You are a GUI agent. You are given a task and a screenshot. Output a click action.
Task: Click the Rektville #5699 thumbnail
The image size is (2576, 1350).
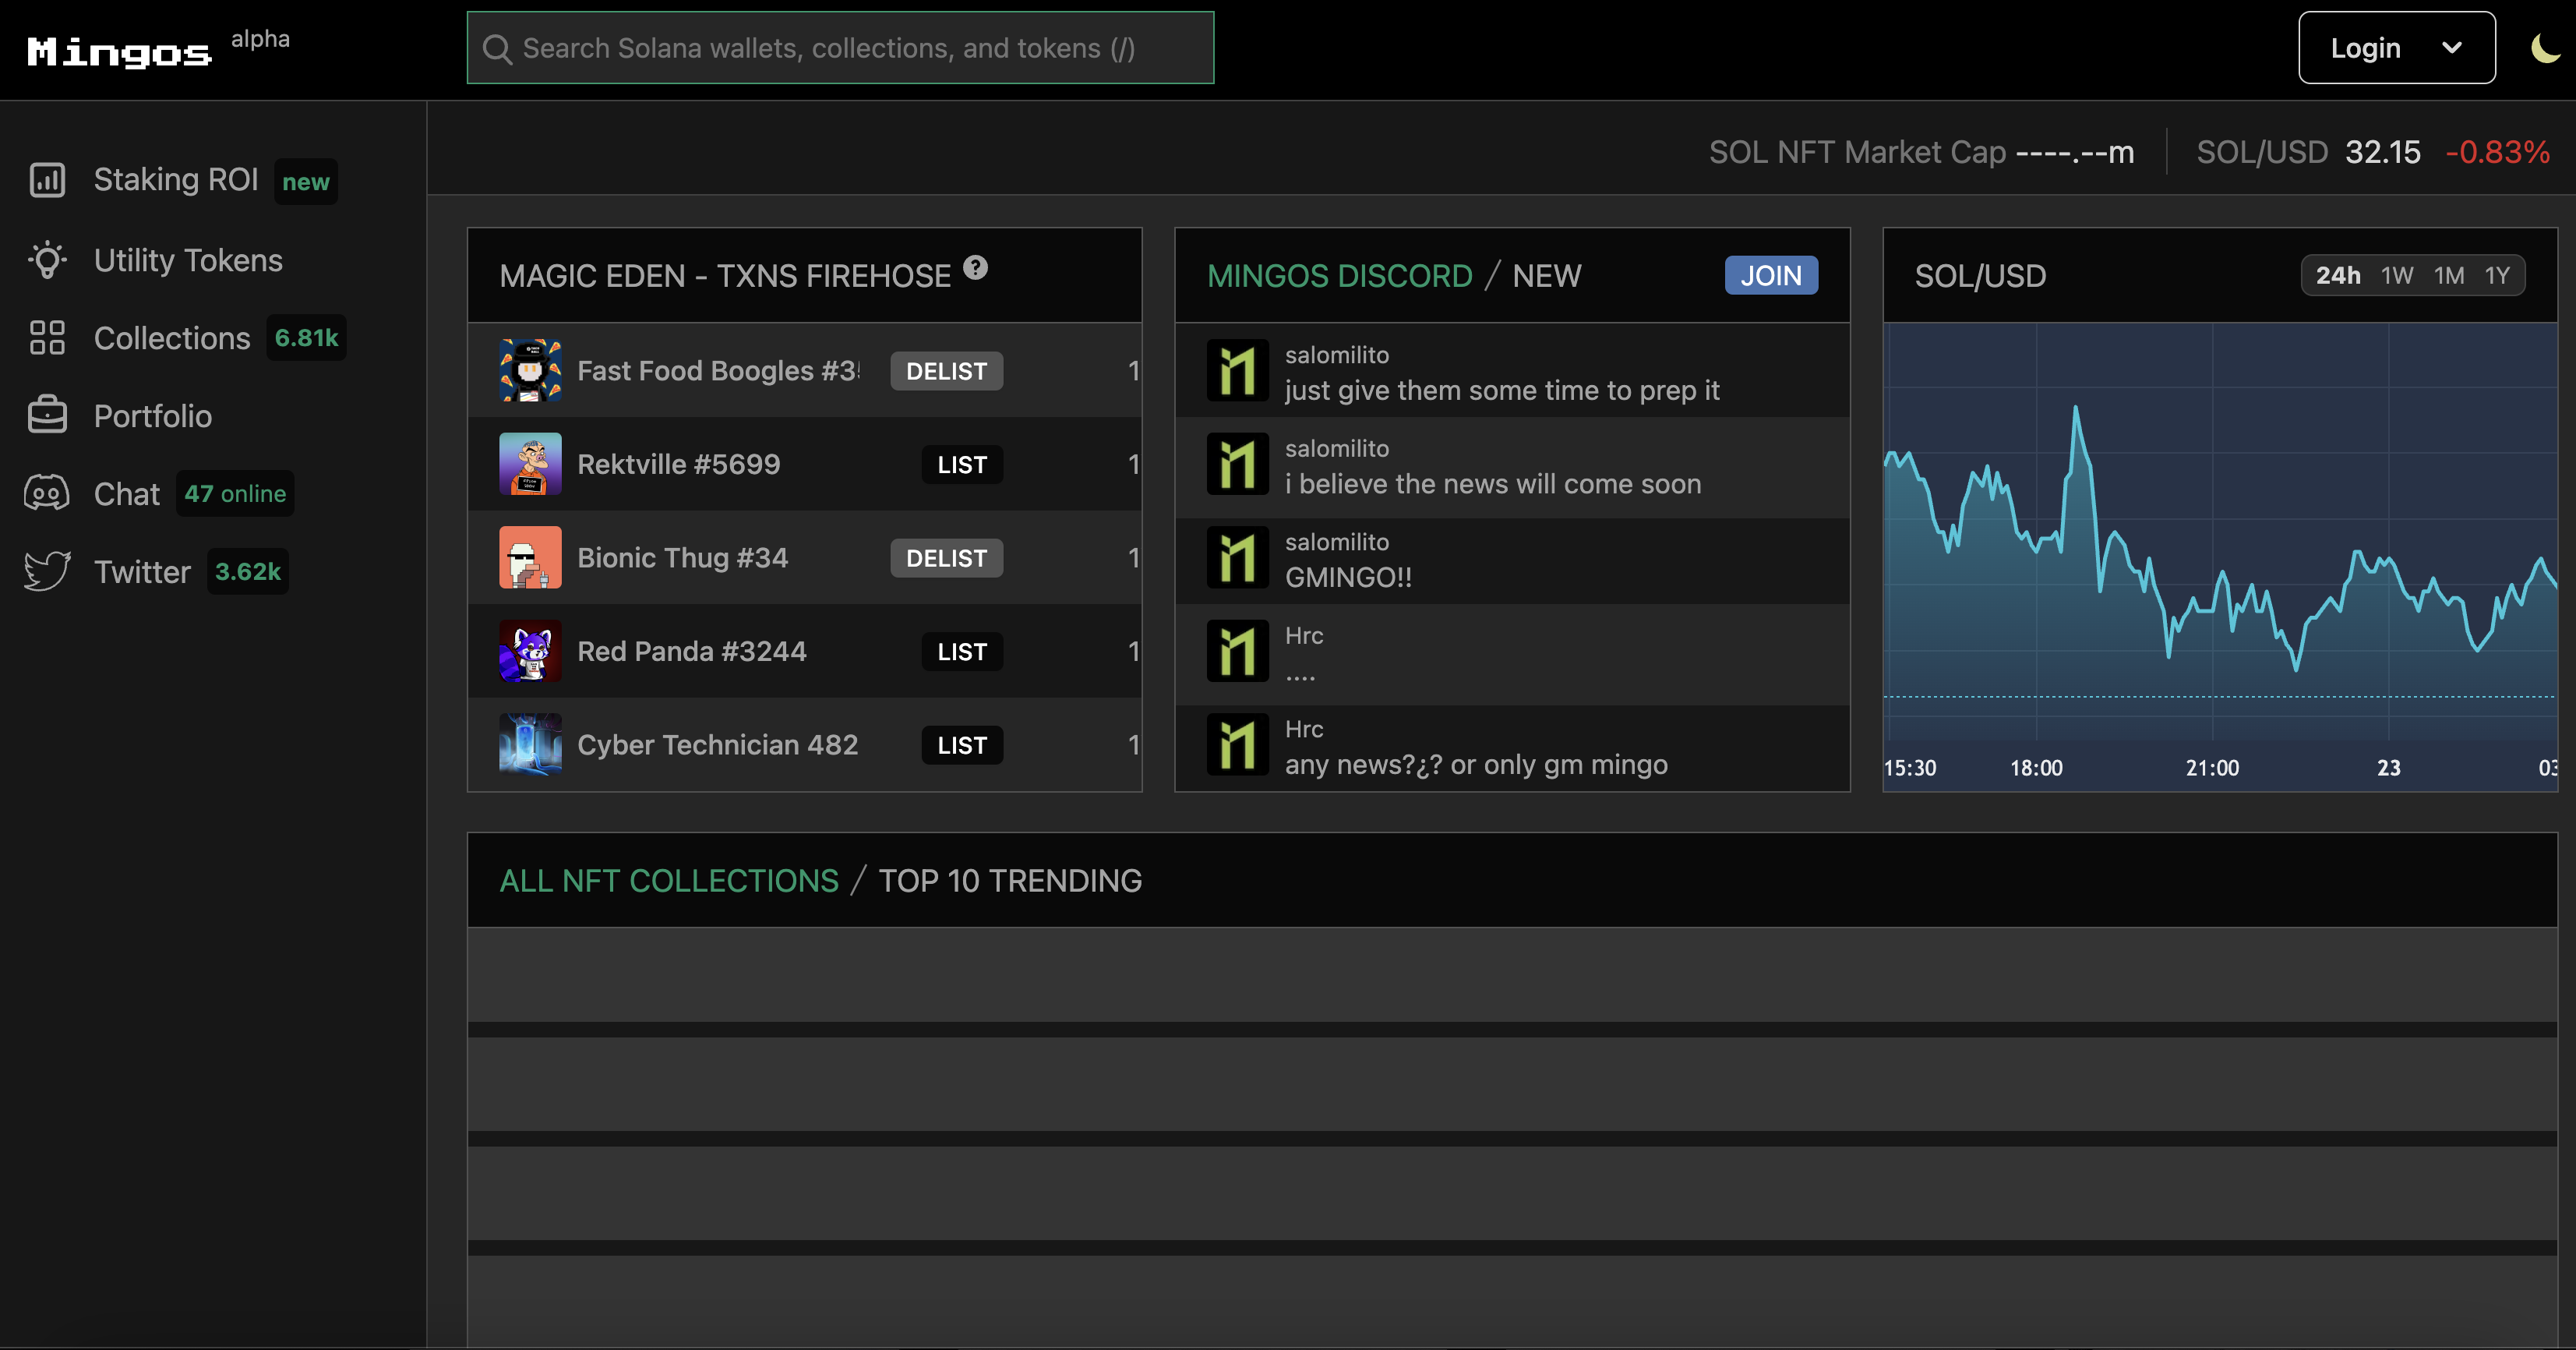[x=530, y=464]
